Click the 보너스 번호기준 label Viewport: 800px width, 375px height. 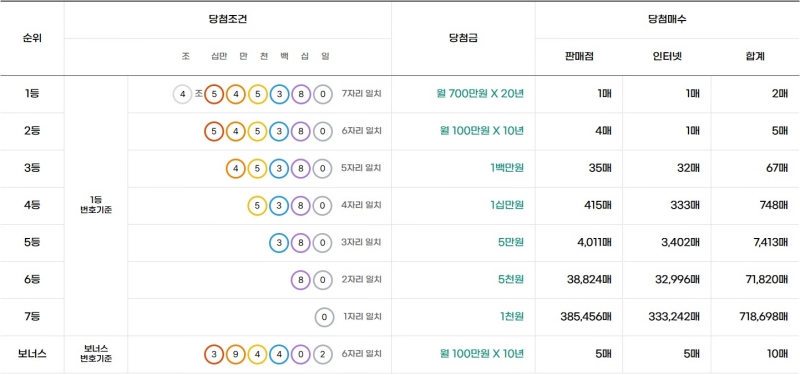pyautogui.click(x=96, y=354)
